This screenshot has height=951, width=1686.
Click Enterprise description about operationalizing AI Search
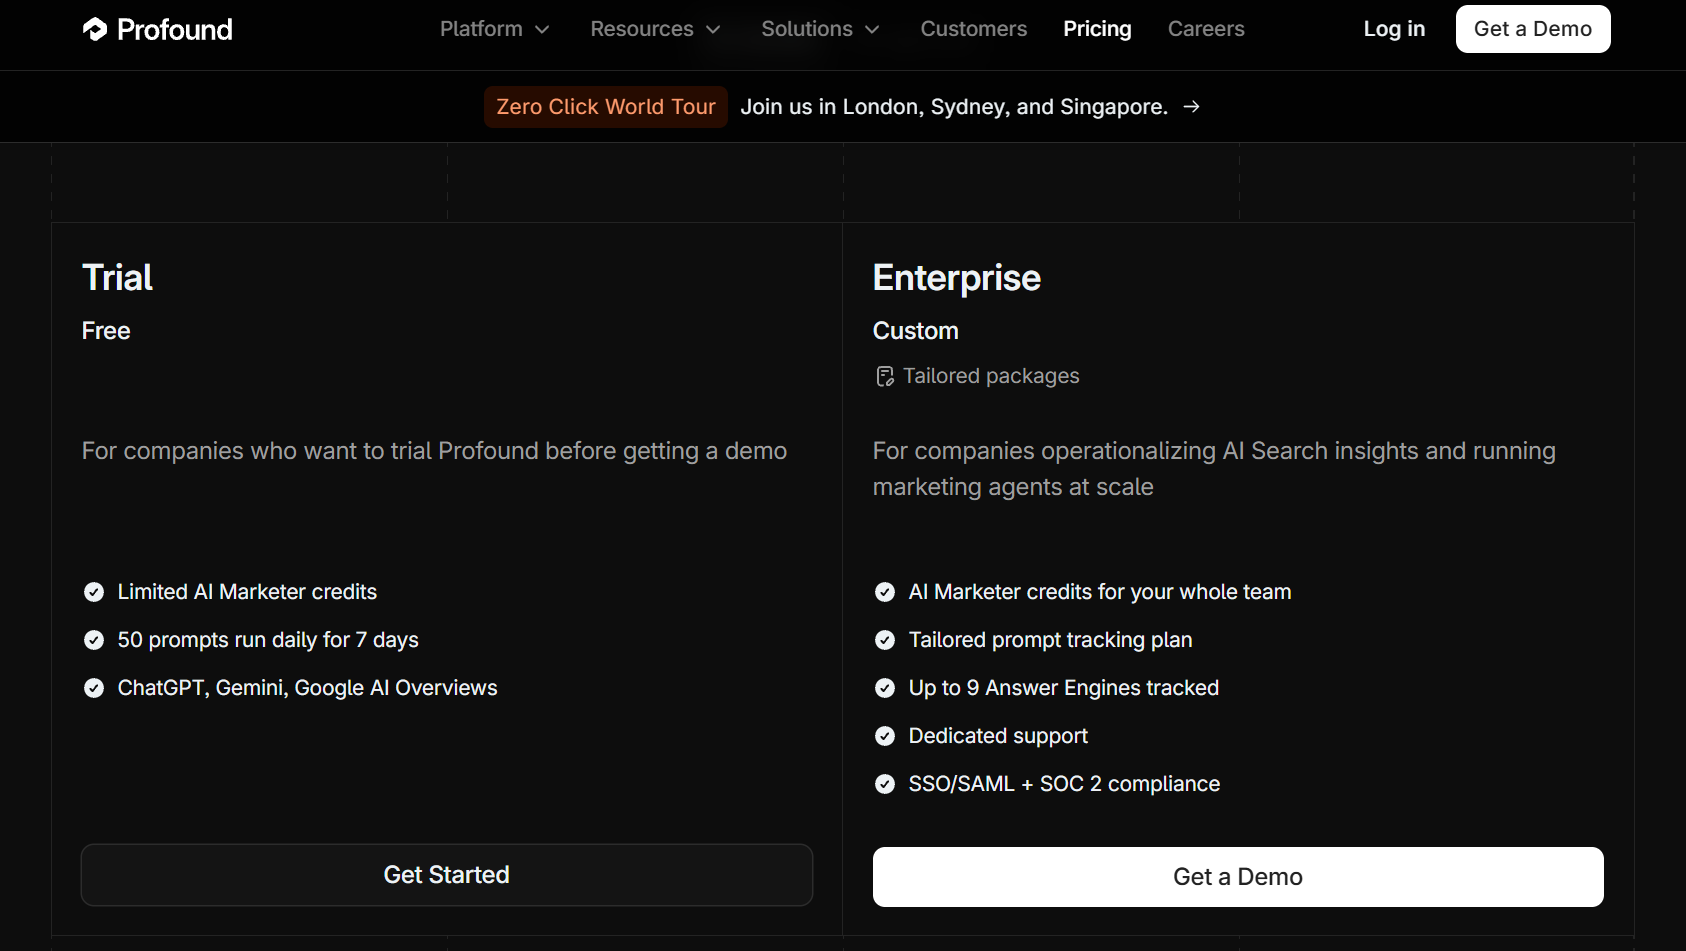pos(1214,469)
